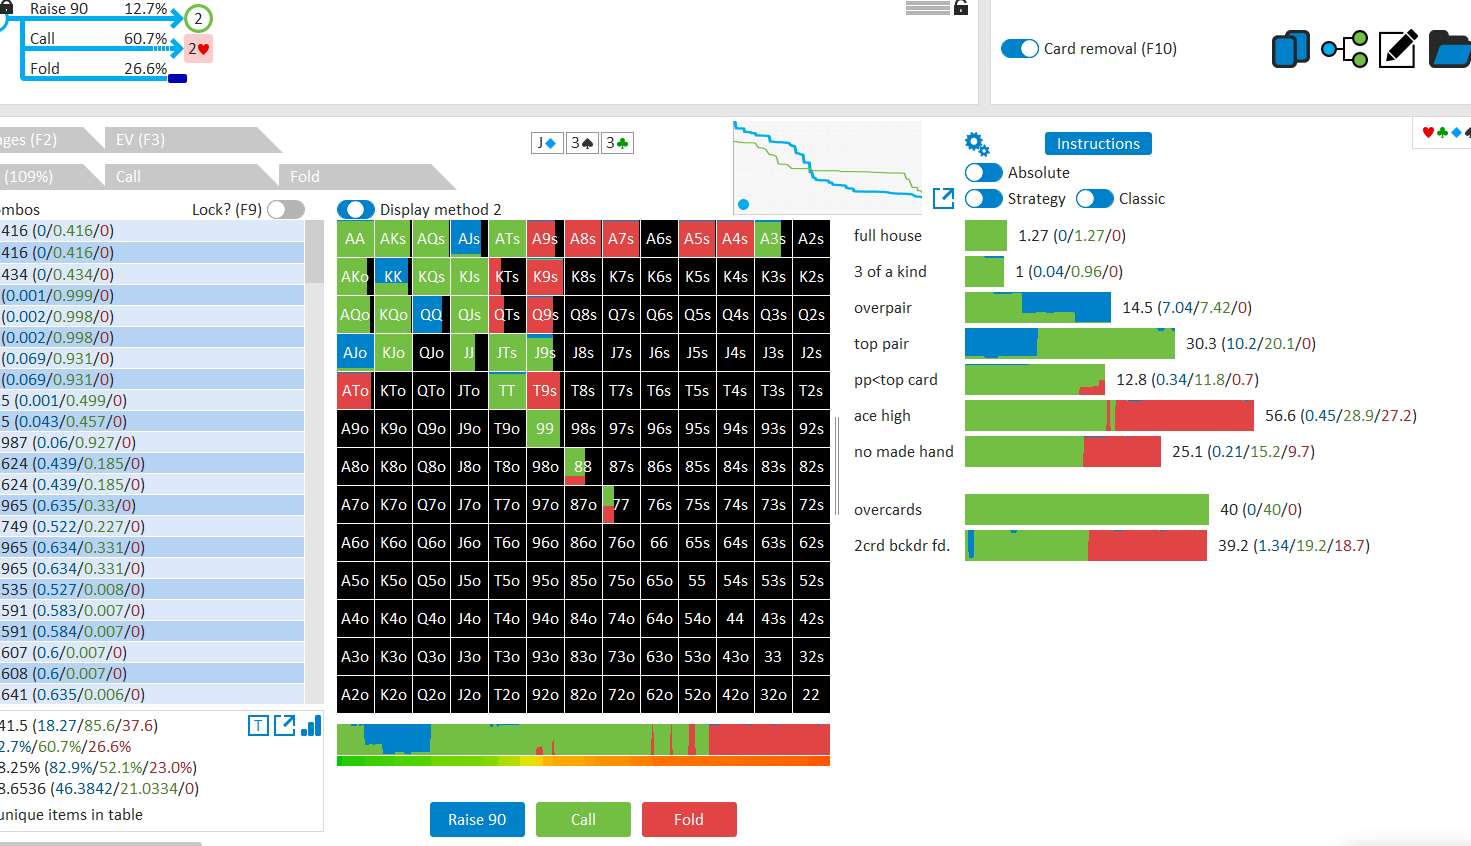Click the '3 of a kind' label
Viewport: 1471px width, 846px height.
890,272
